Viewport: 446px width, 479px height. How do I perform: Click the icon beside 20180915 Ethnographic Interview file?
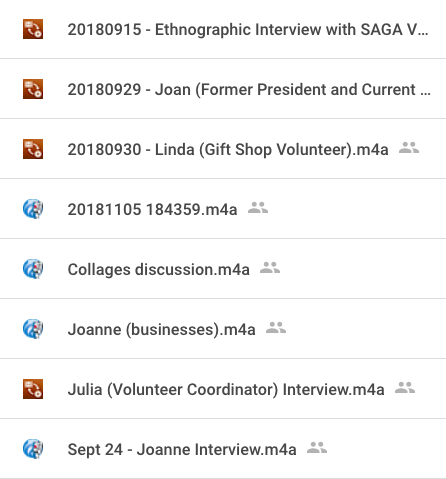pos(33,29)
